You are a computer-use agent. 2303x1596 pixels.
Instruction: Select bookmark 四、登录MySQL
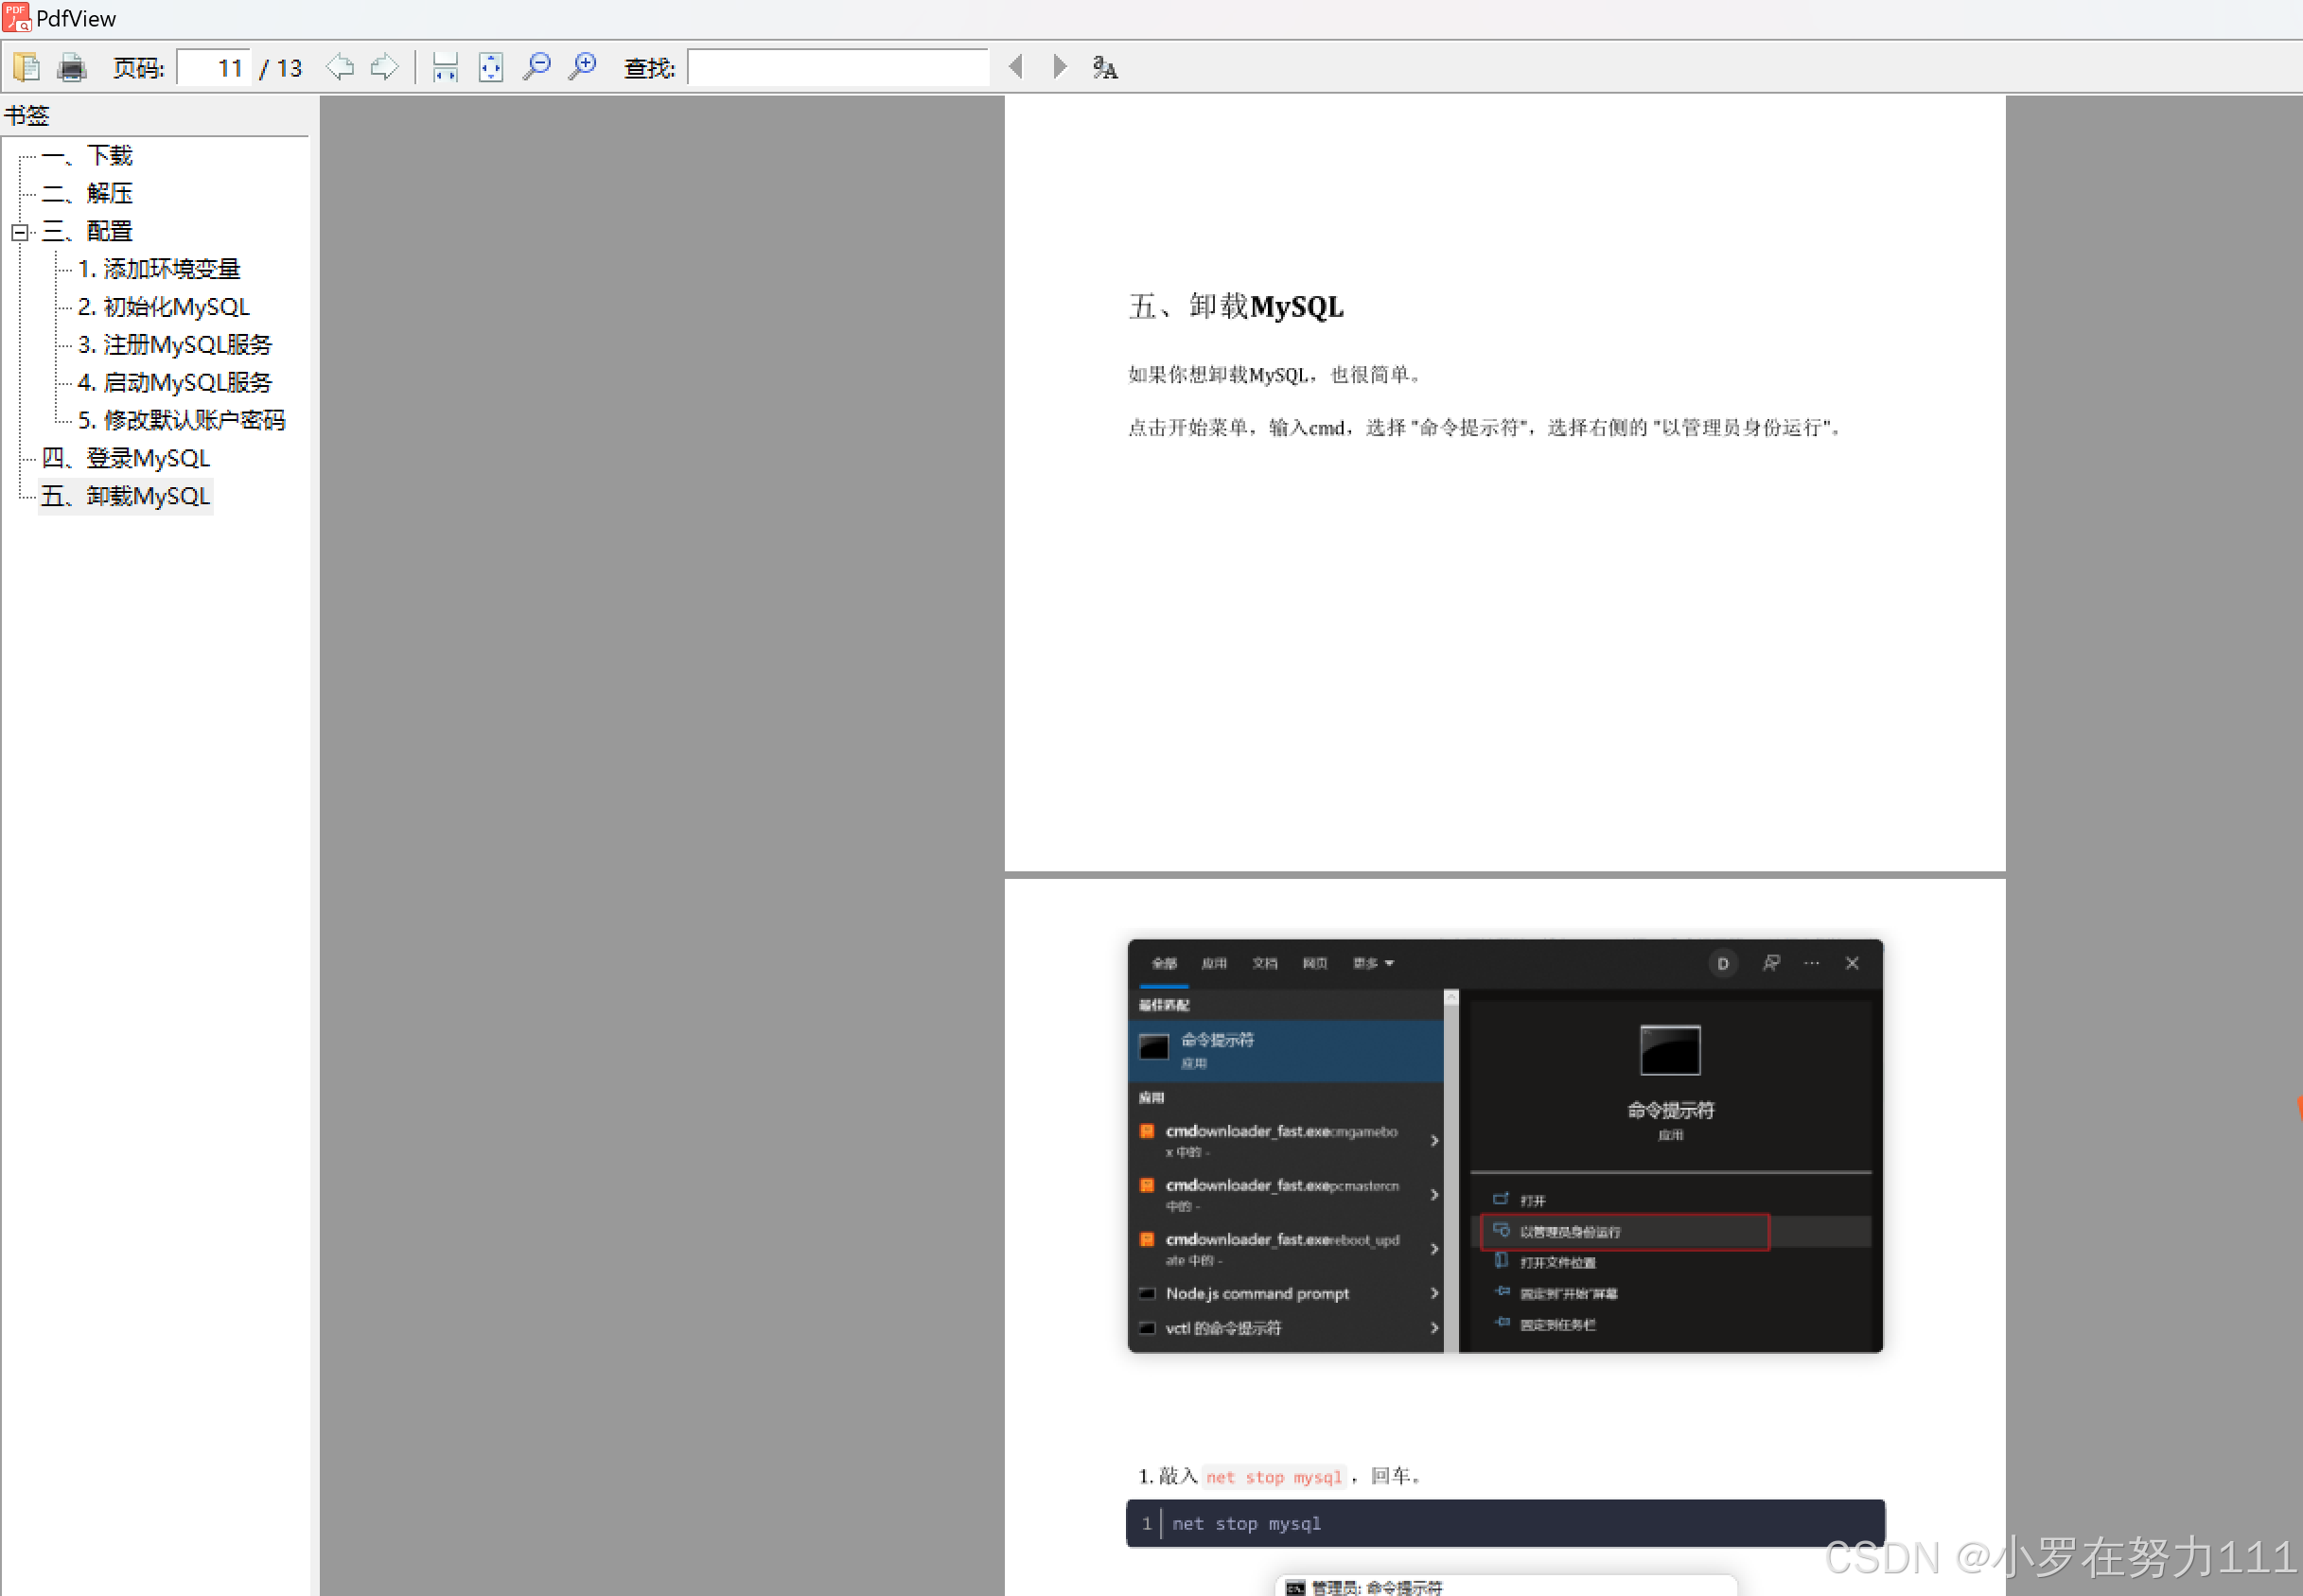pos(126,458)
